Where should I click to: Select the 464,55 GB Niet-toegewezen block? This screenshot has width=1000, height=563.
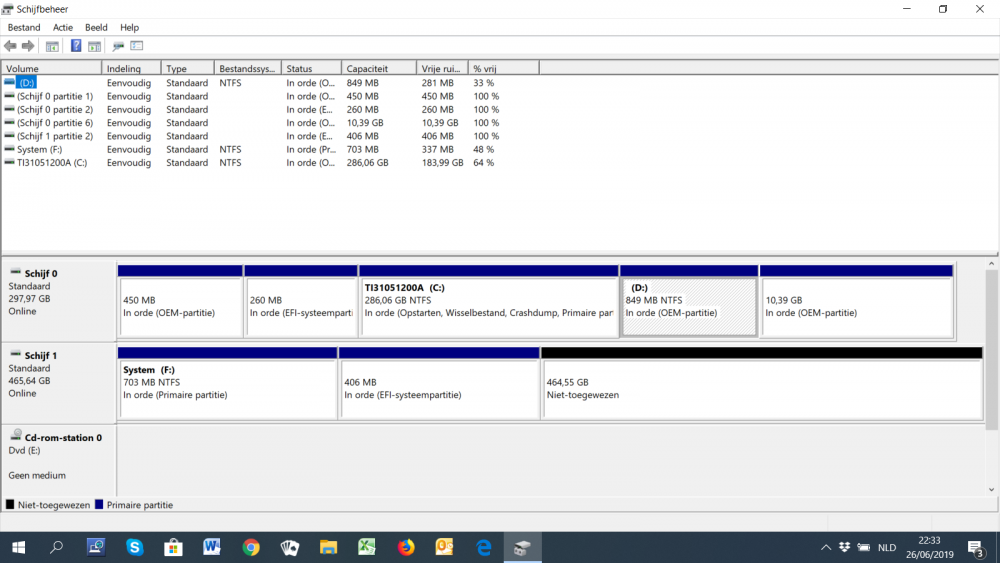tap(761, 389)
